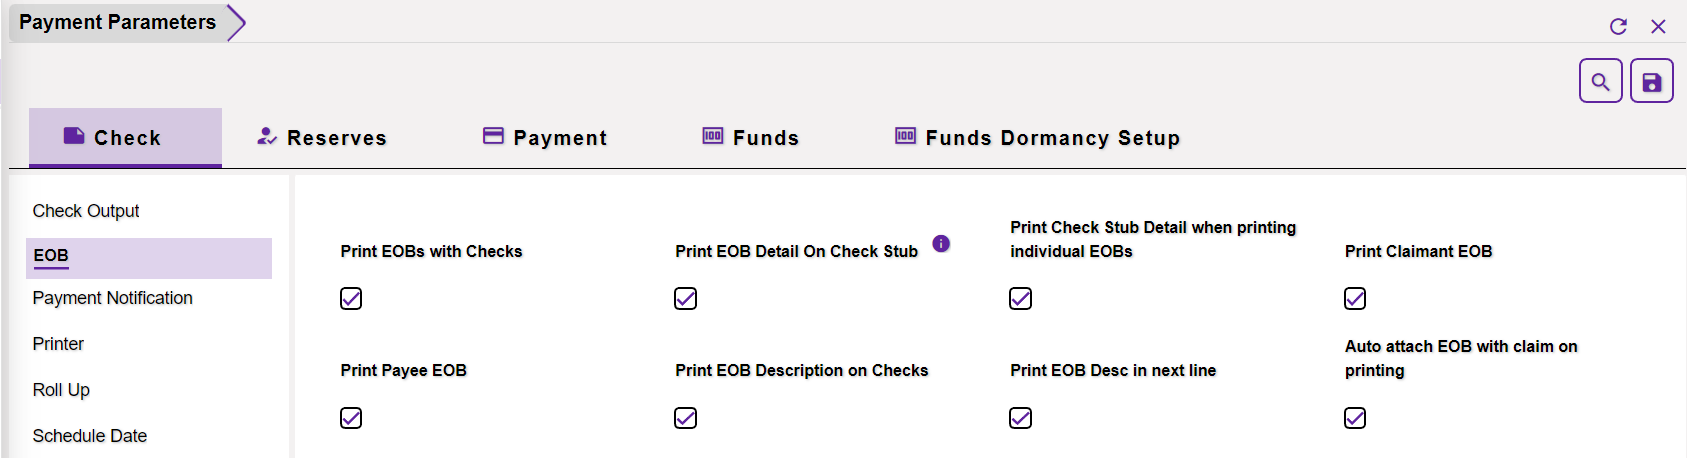This screenshot has height=458, width=1687.
Task: Open the Payment tab
Action: coord(545,138)
